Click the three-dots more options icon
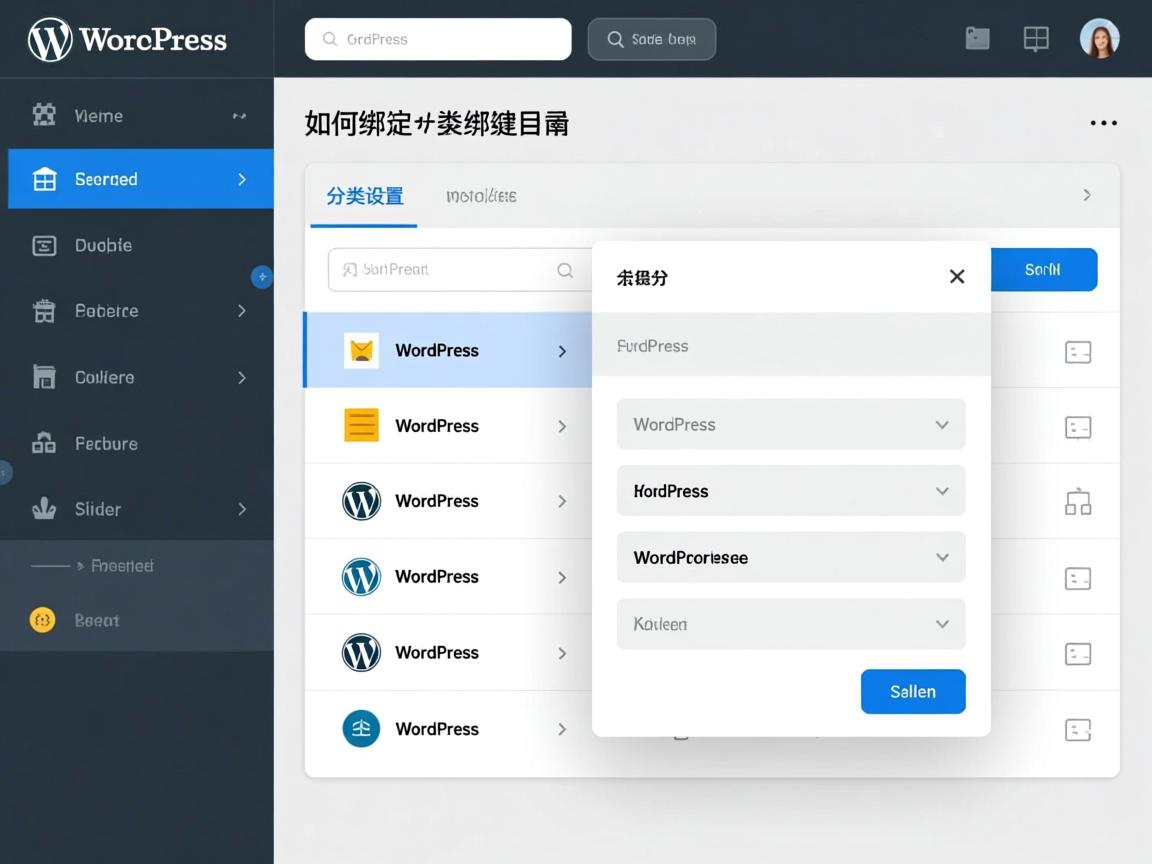The image size is (1152, 864). coord(1103,123)
